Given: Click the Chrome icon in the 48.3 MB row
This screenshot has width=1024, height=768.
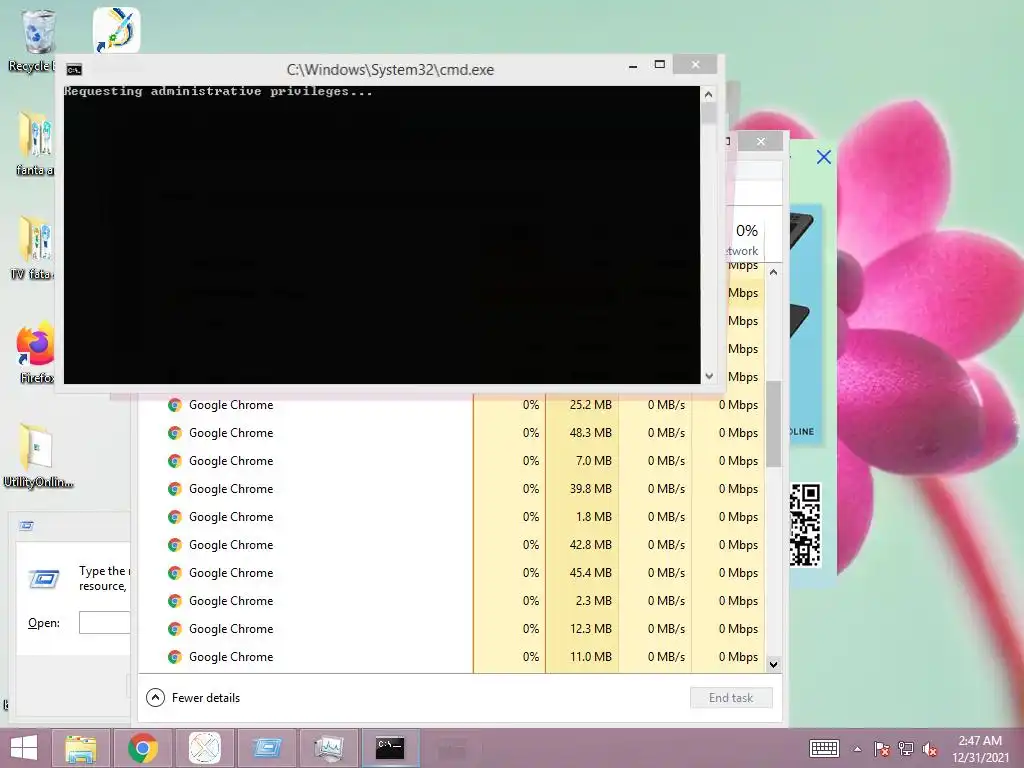Looking at the screenshot, I should [174, 433].
